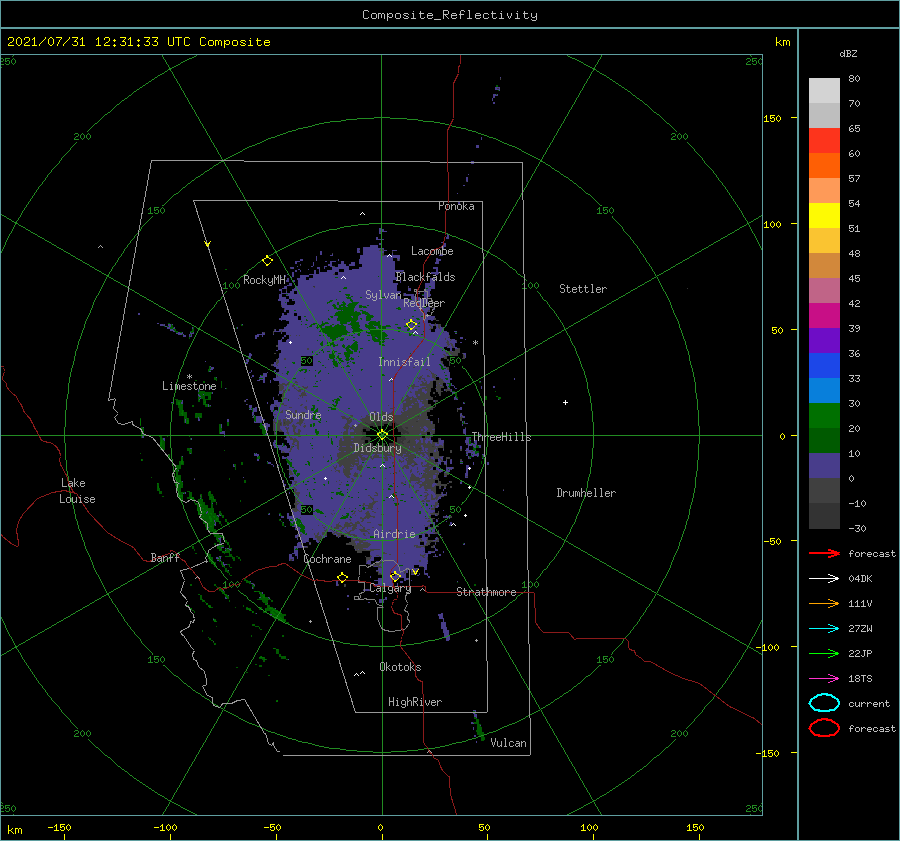Click the Strathmore label
Screen dimensions: 900x841
click(486, 592)
